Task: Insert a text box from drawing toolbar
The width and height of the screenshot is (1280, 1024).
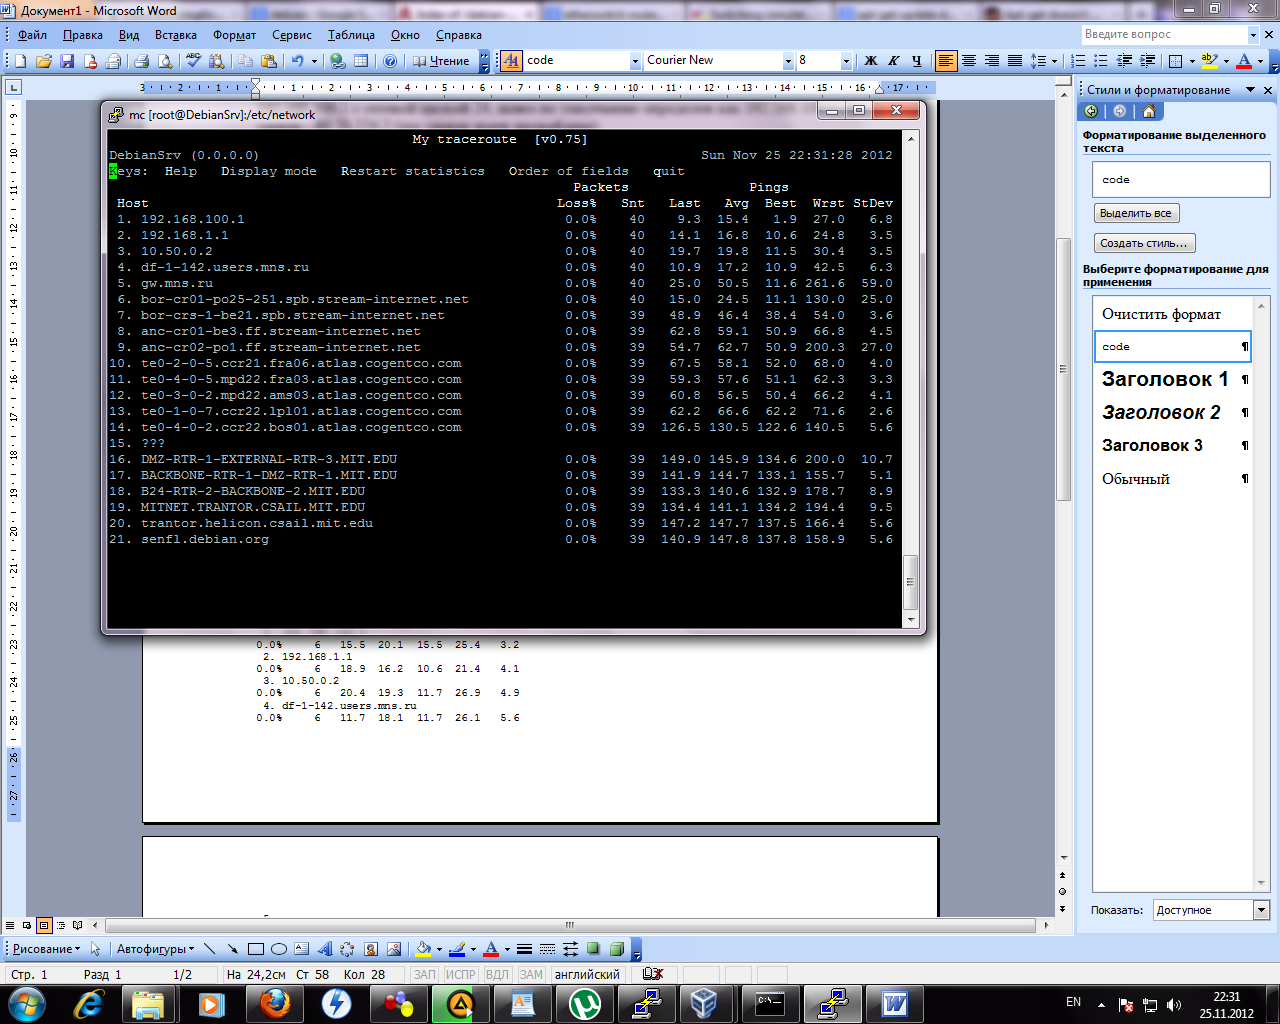Action: pos(302,949)
